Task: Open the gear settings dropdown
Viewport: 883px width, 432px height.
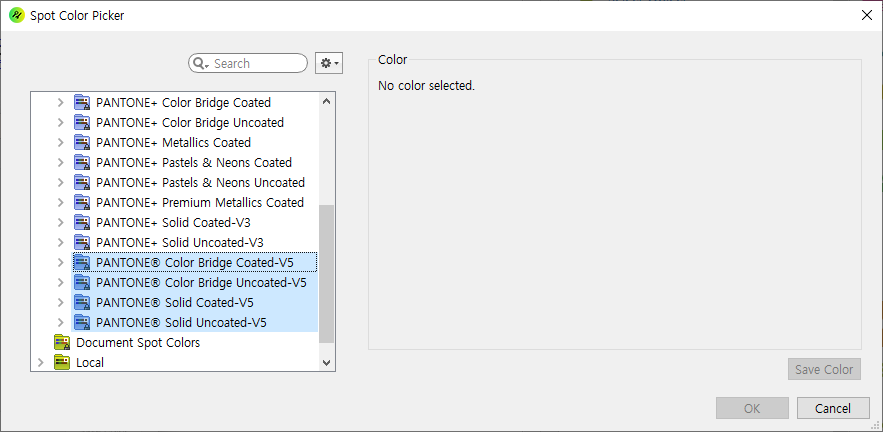Action: point(329,64)
